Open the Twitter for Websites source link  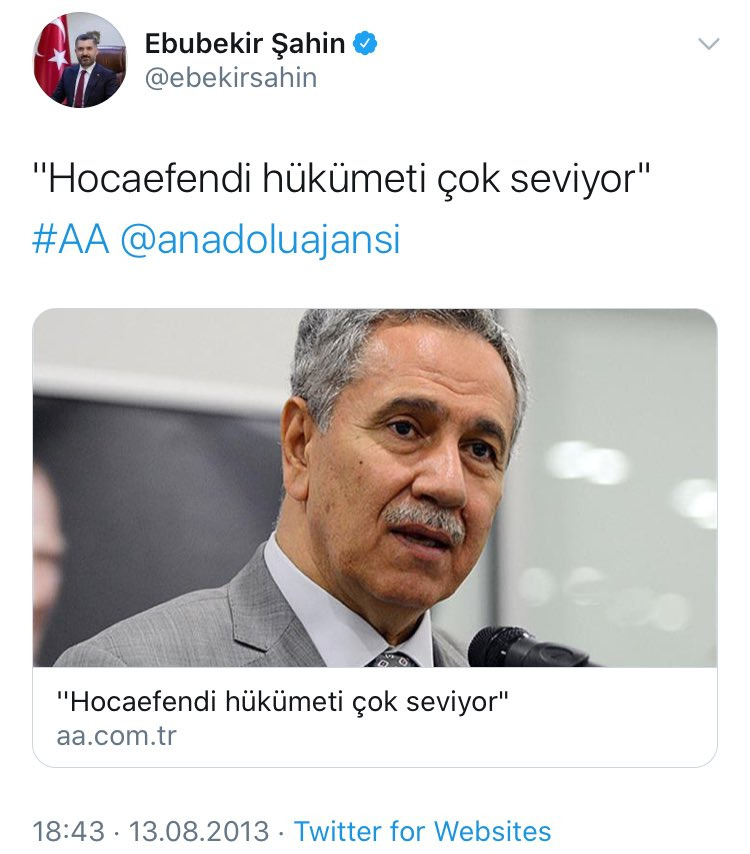click(423, 831)
